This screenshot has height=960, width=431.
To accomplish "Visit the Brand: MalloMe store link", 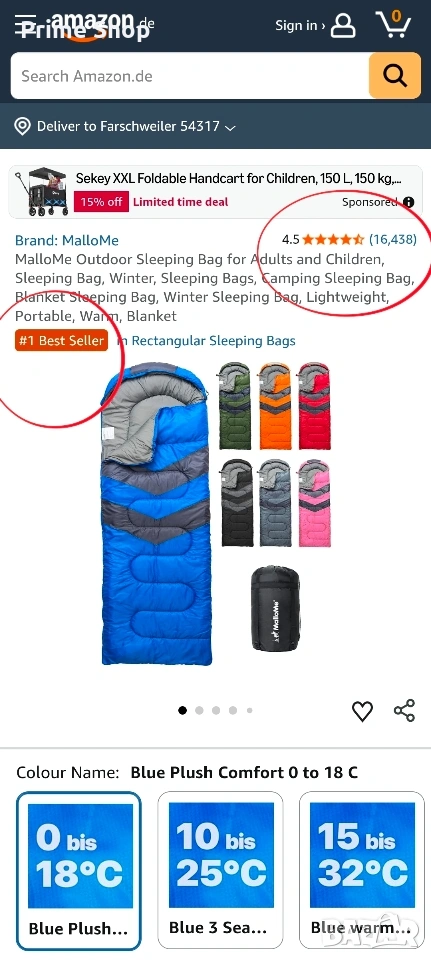I will (x=67, y=241).
